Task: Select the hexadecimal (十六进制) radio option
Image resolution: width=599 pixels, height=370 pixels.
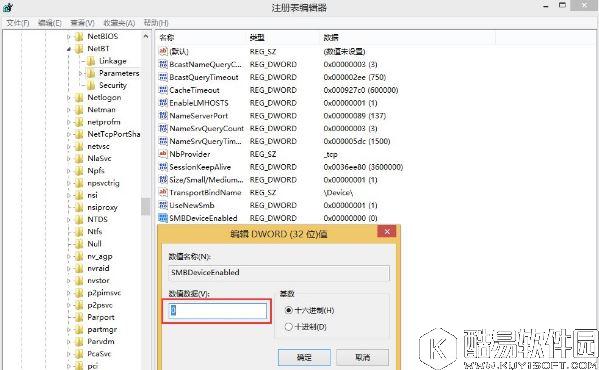Action: (289, 310)
